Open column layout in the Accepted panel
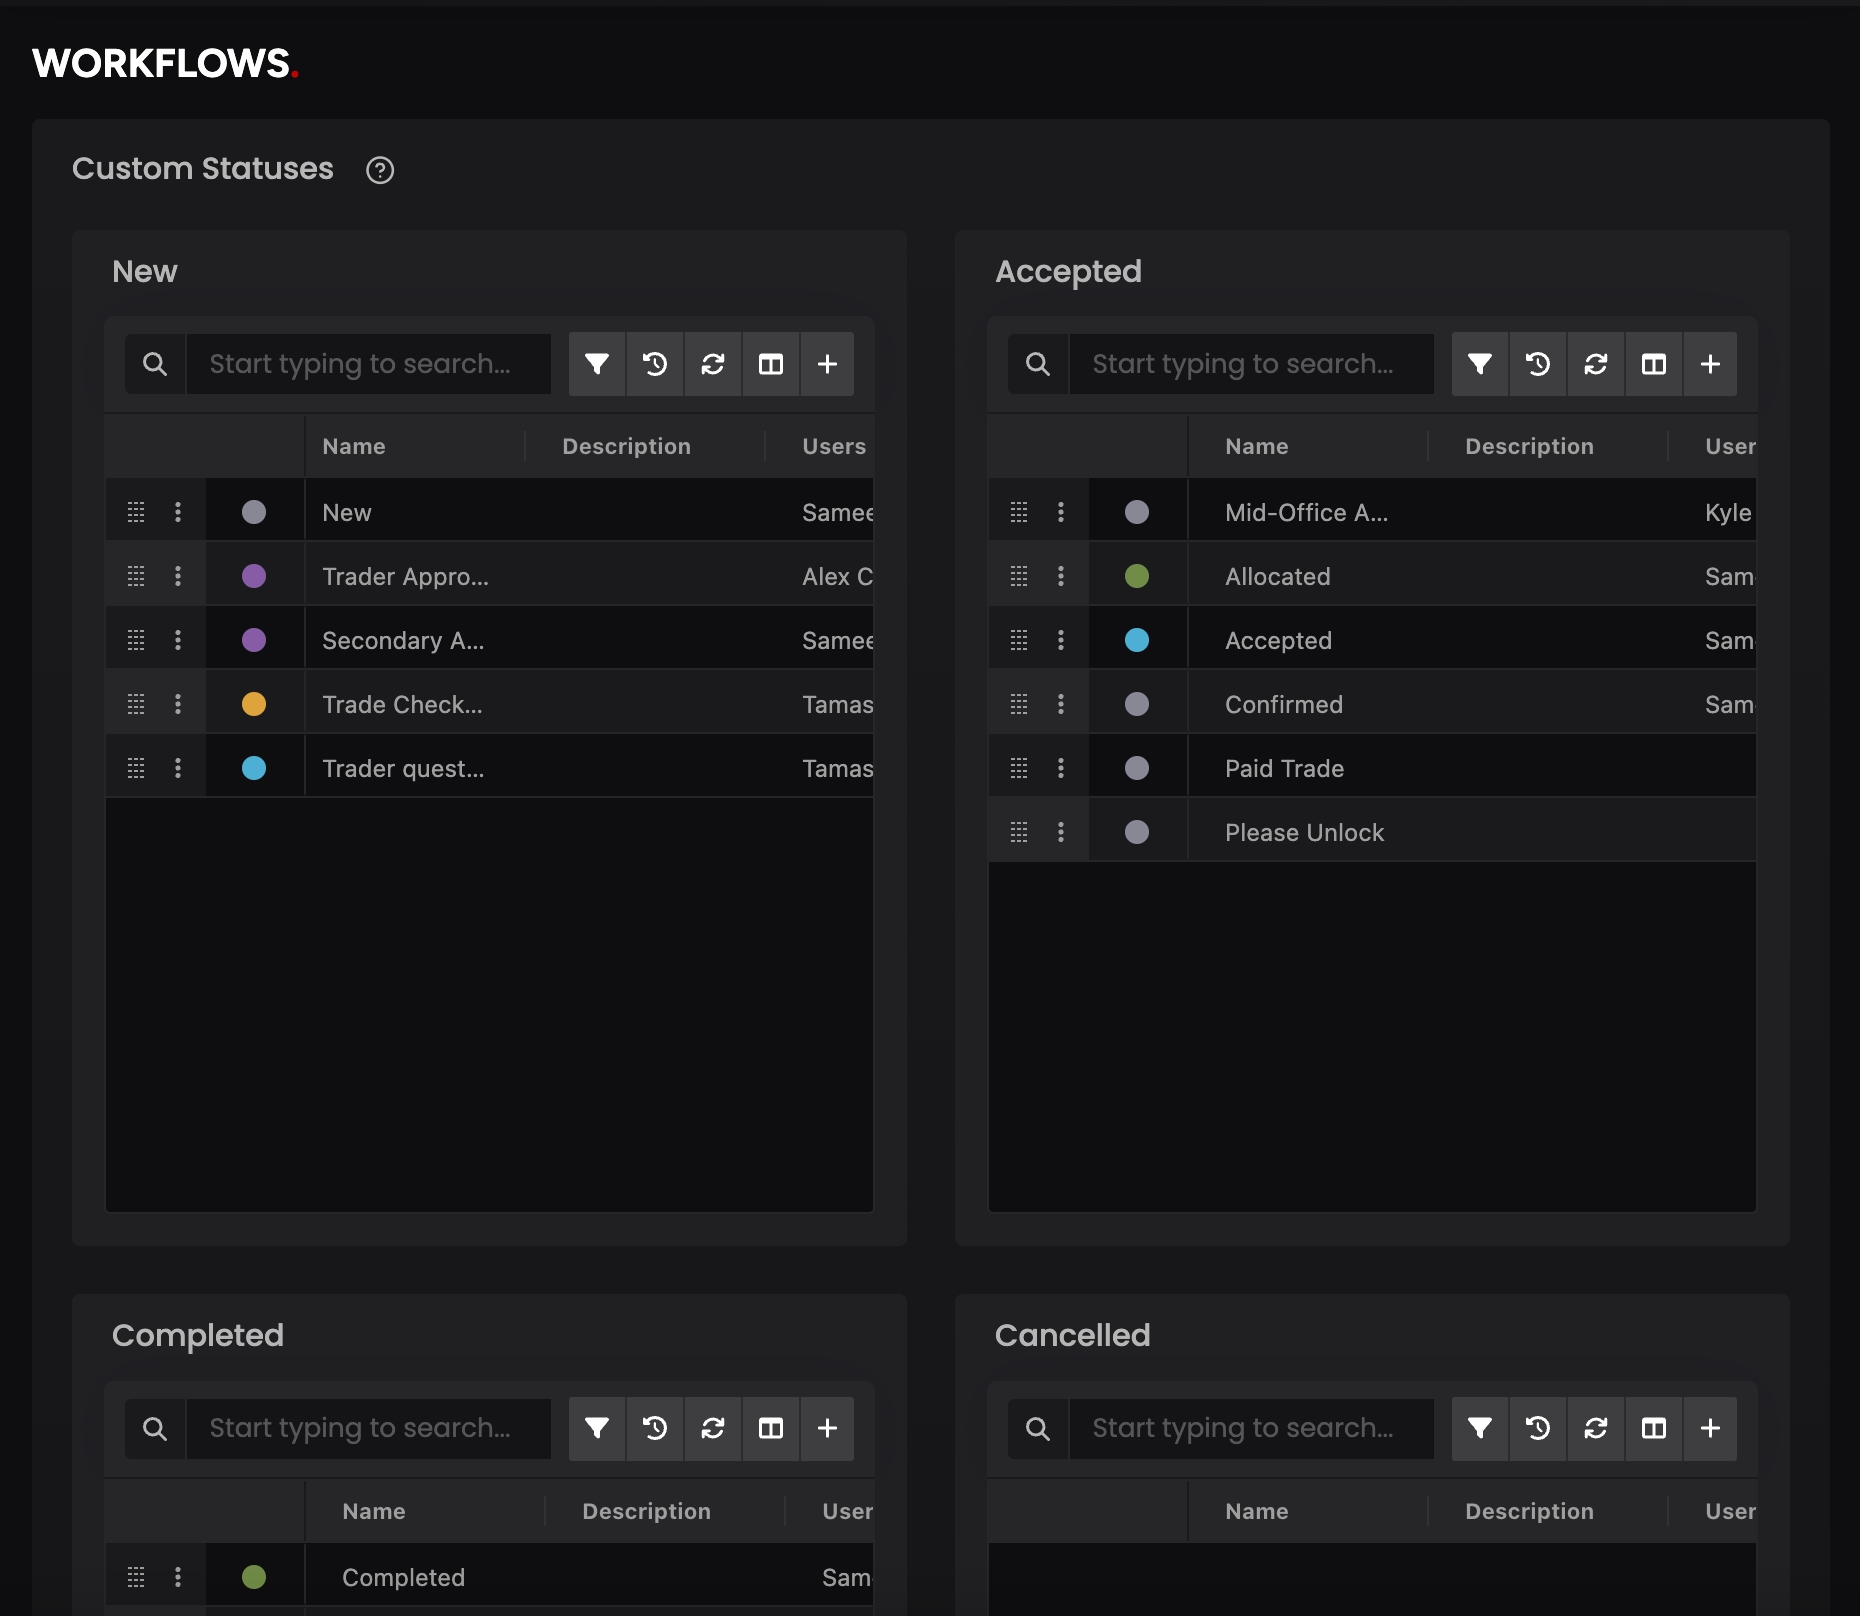The image size is (1860, 1616). (x=1654, y=364)
